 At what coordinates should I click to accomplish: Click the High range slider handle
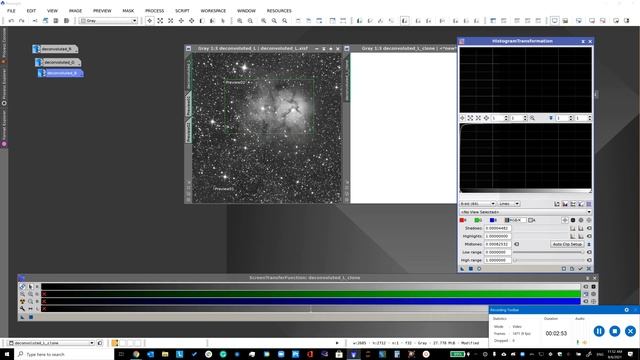[515, 260]
